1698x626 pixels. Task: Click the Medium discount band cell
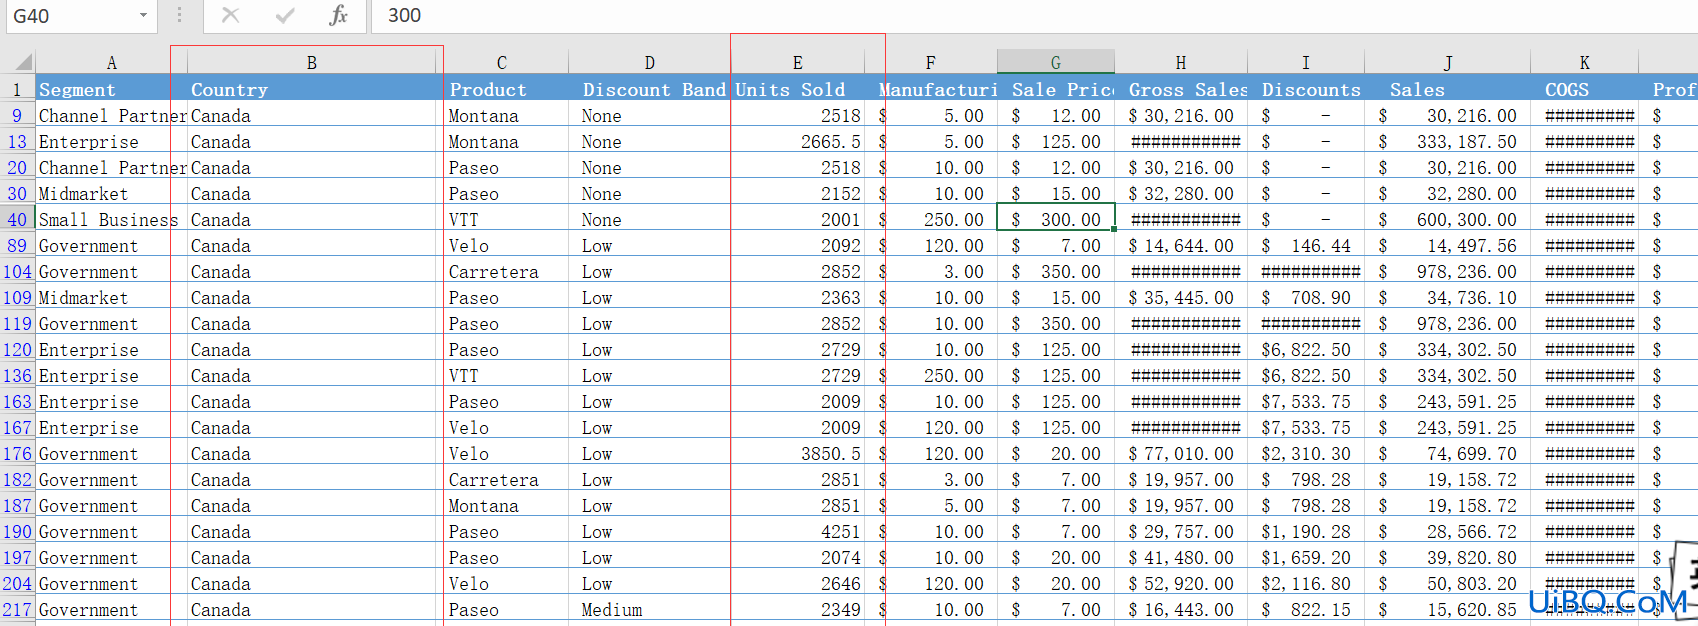(650, 609)
